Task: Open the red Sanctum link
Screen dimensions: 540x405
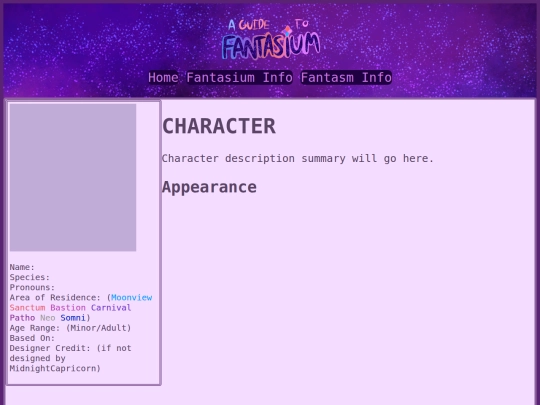Action: (x=27, y=308)
